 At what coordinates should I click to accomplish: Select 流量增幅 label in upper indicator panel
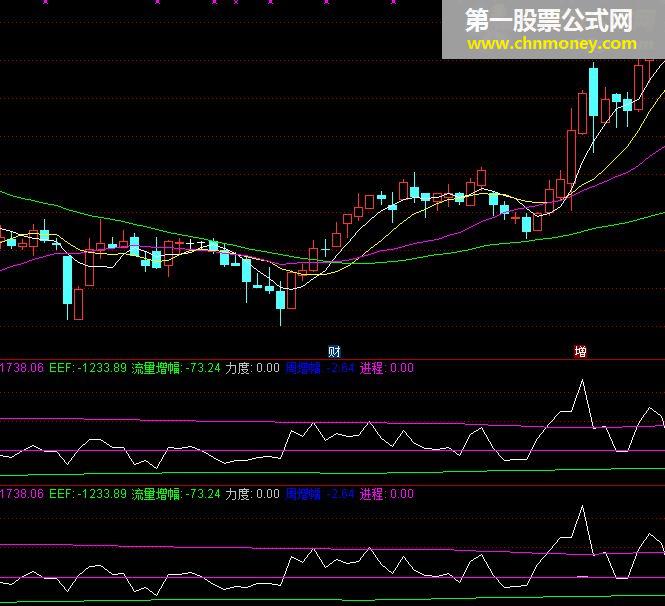pos(156,368)
